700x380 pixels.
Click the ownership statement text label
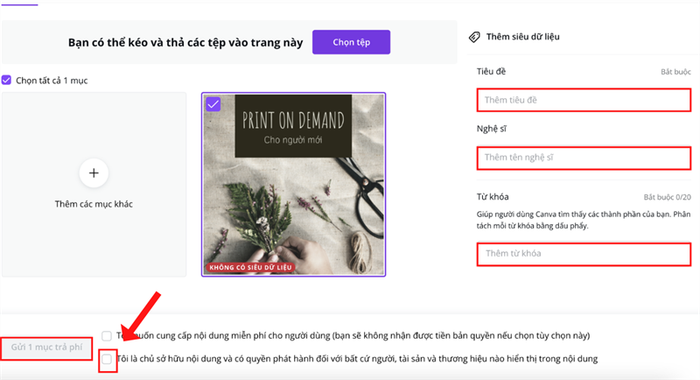[x=357, y=359]
